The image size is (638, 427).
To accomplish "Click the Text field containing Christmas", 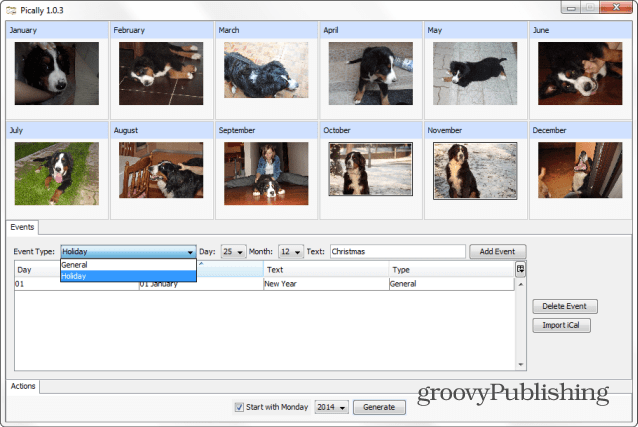I will pyautogui.click(x=398, y=252).
